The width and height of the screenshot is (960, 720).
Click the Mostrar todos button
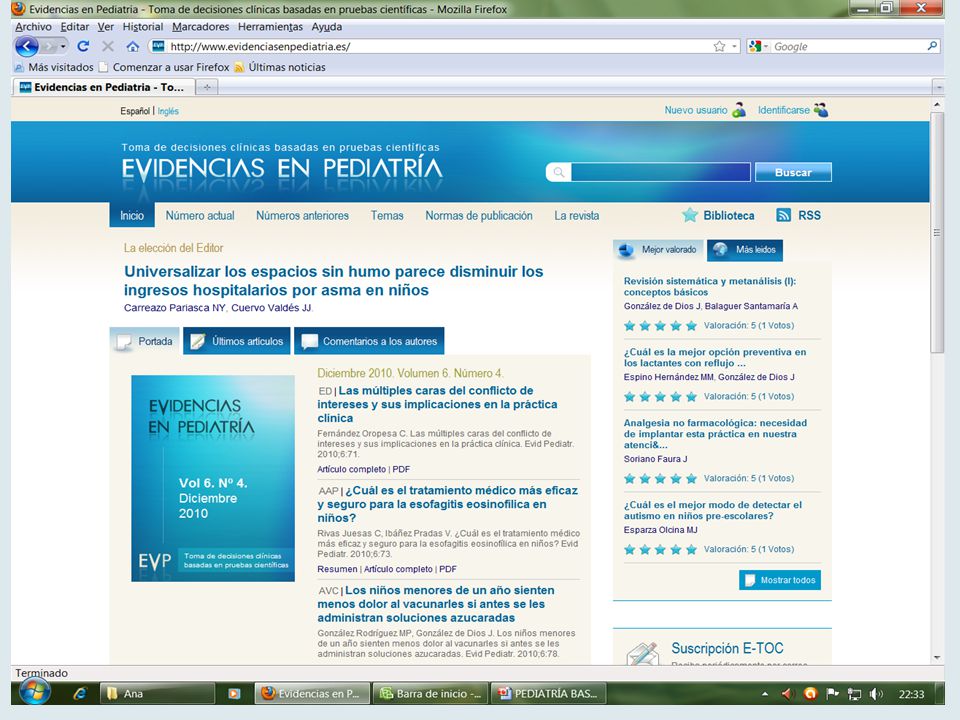pos(779,580)
